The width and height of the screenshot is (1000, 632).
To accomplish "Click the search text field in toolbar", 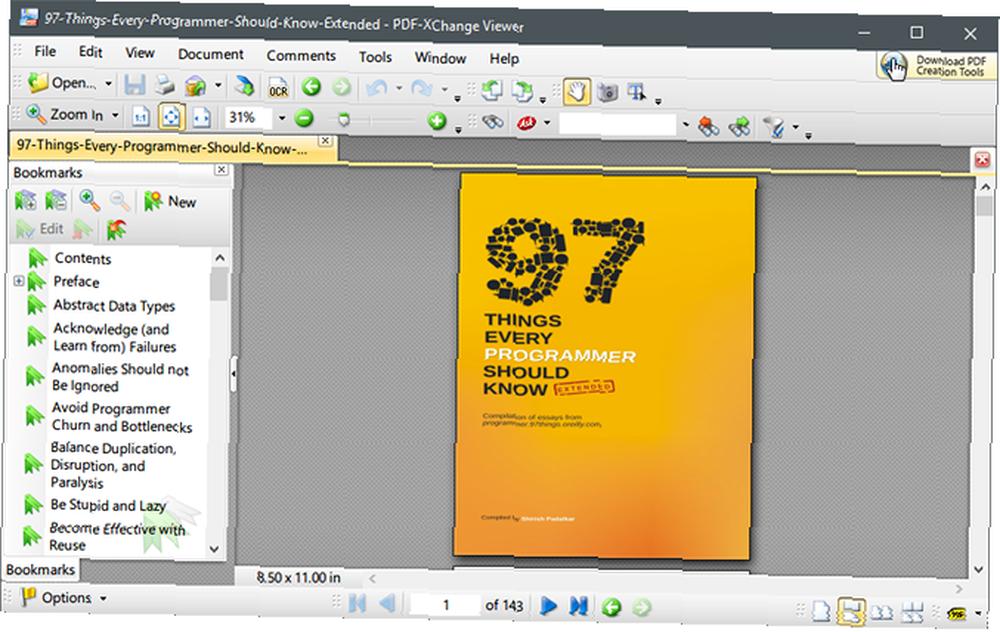I will pos(617,124).
